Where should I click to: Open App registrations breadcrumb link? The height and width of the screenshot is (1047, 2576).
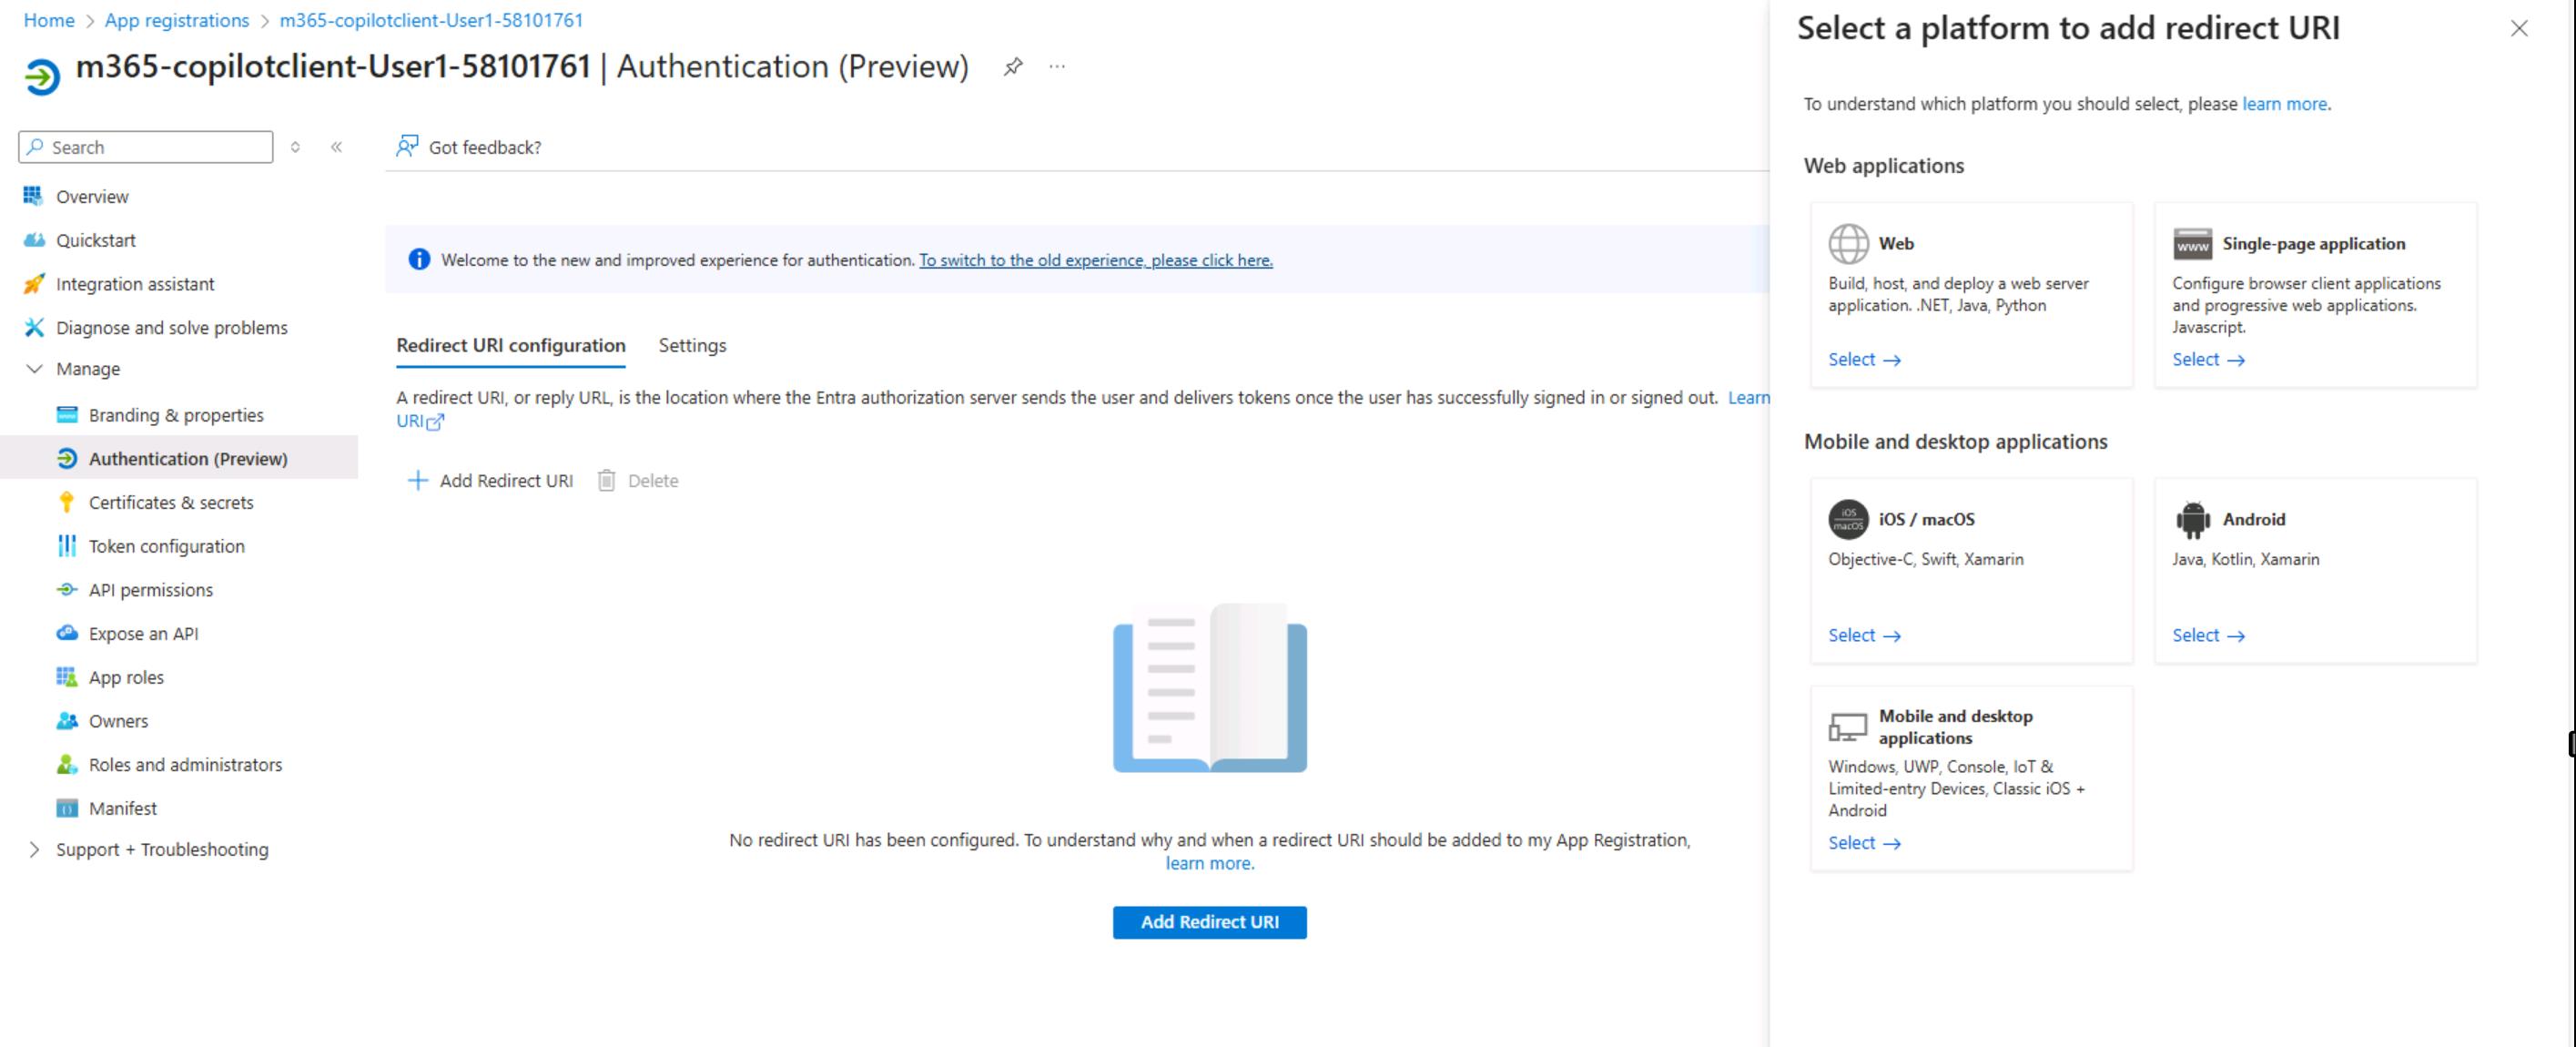tap(177, 20)
